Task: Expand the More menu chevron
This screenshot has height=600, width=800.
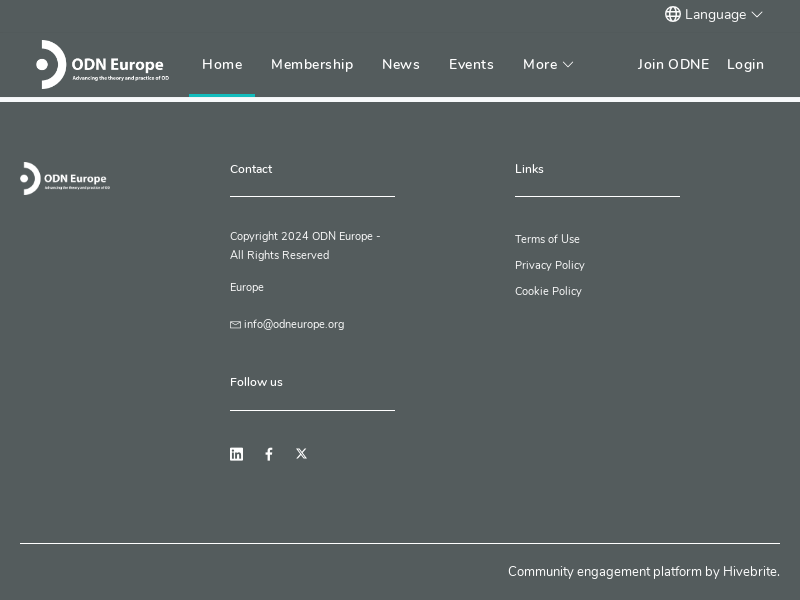Action: pyautogui.click(x=568, y=65)
